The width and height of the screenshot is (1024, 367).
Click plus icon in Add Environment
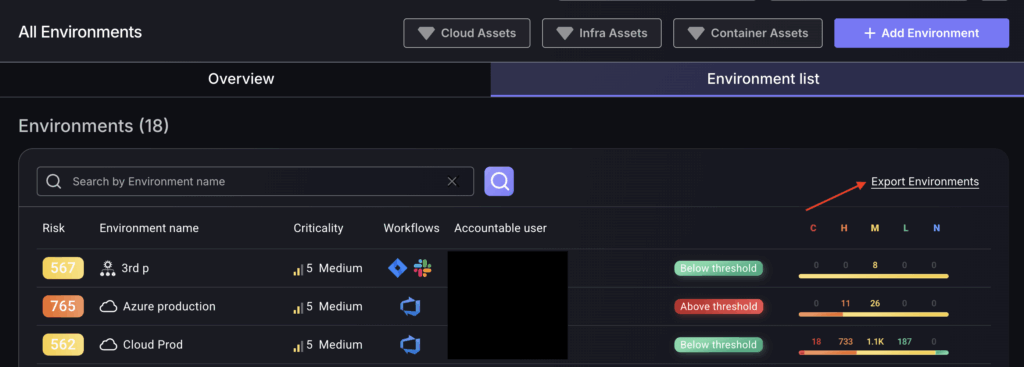pos(869,33)
